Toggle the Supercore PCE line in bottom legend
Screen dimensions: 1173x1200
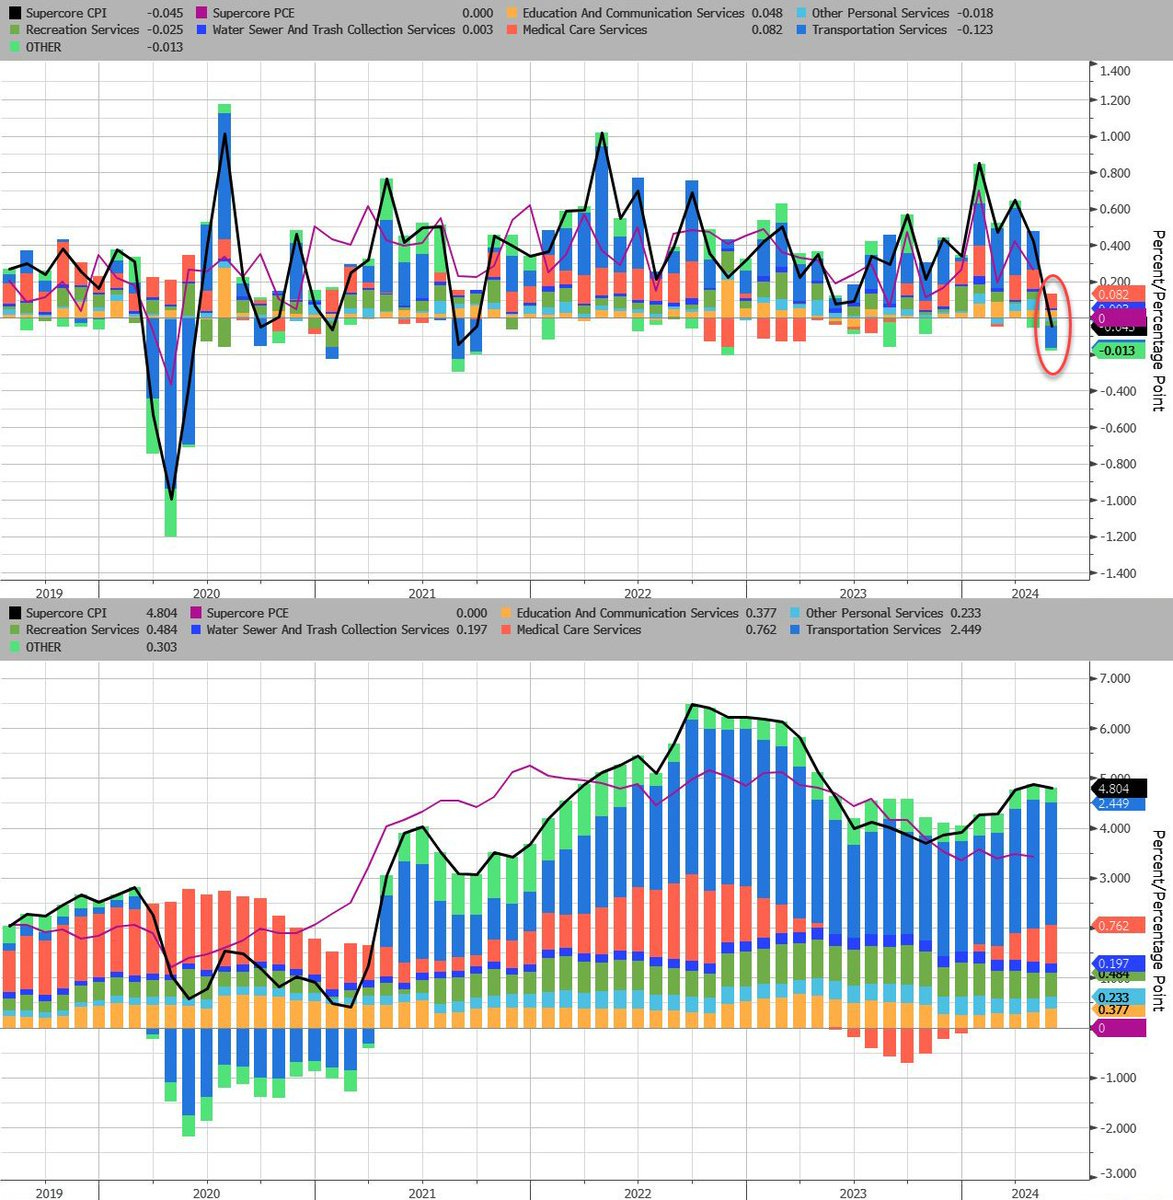[198, 612]
